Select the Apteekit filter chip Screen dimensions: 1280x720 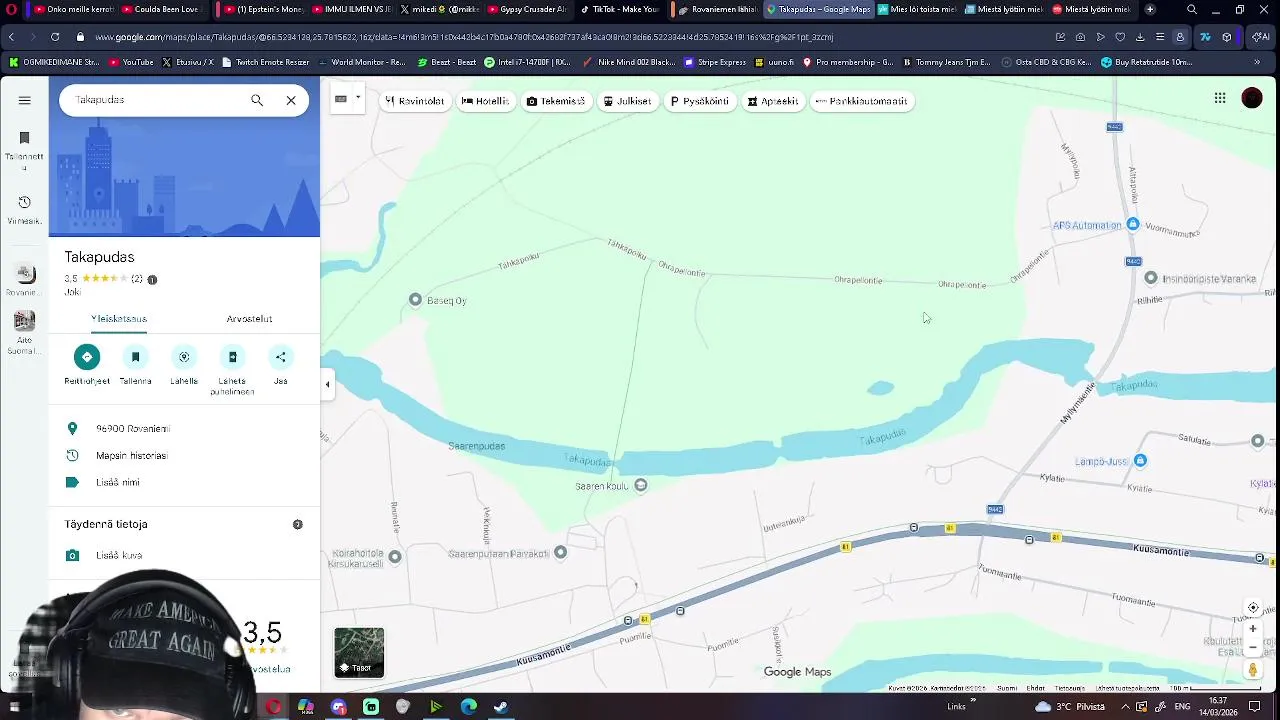pos(773,101)
